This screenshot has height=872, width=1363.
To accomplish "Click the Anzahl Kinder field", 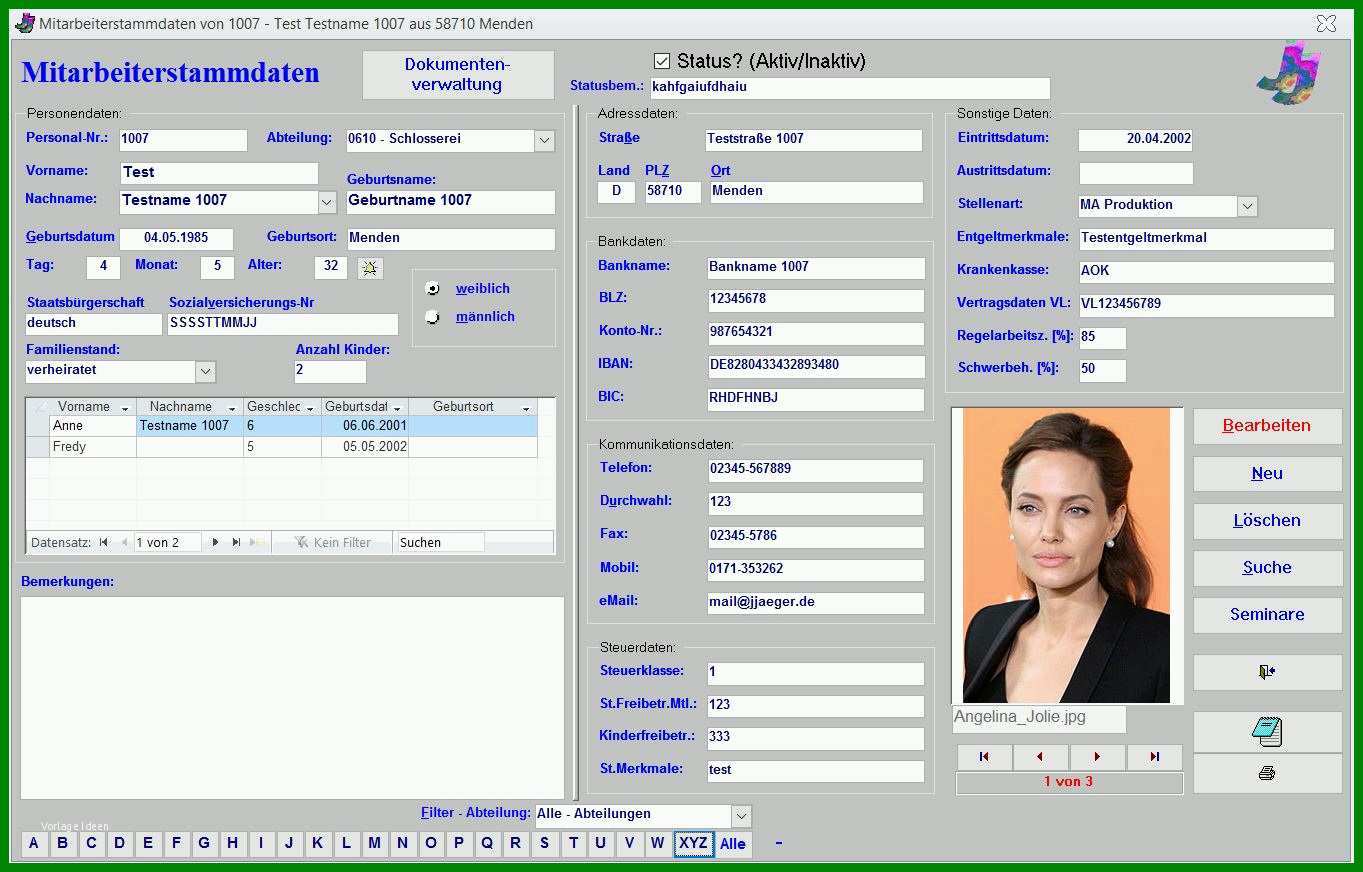I will tap(330, 371).
